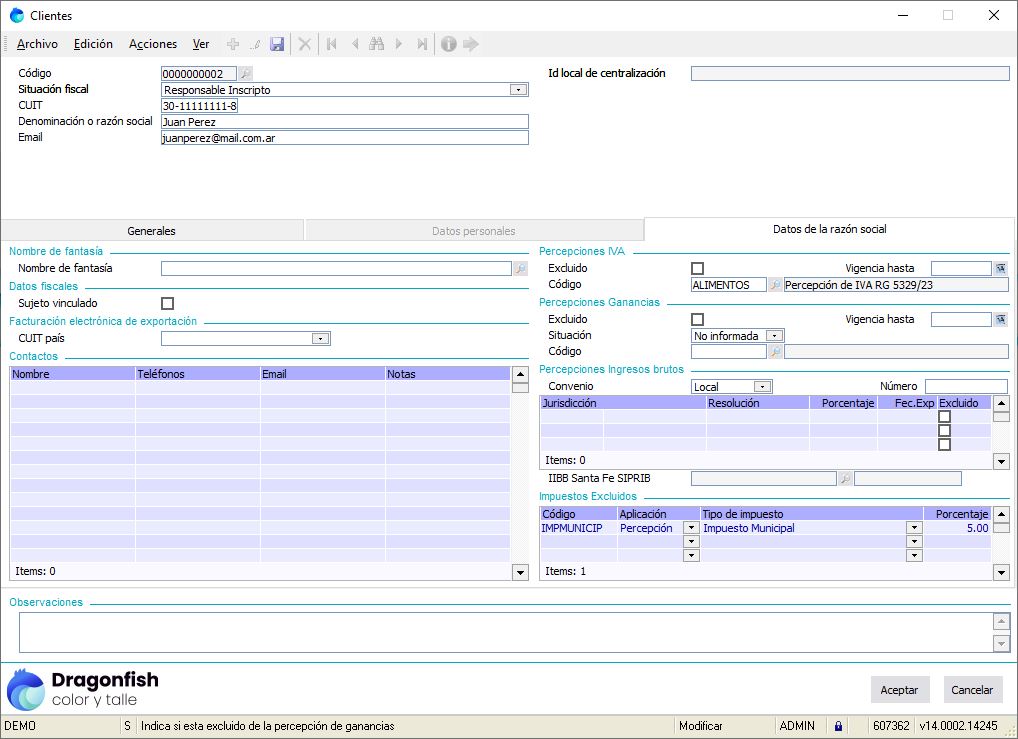Screen dimensions: 1018x739
Task: Click the Aceptar button
Action: point(899,690)
